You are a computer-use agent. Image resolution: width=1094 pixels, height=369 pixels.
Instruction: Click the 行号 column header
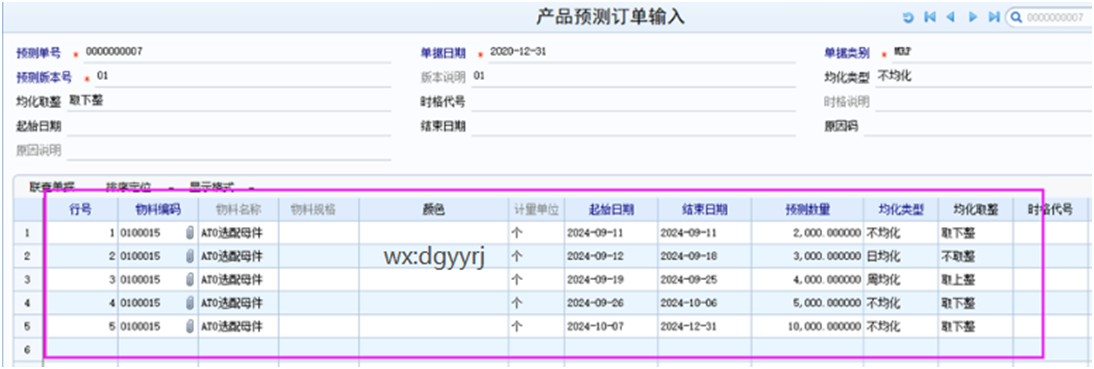pyautogui.click(x=80, y=209)
